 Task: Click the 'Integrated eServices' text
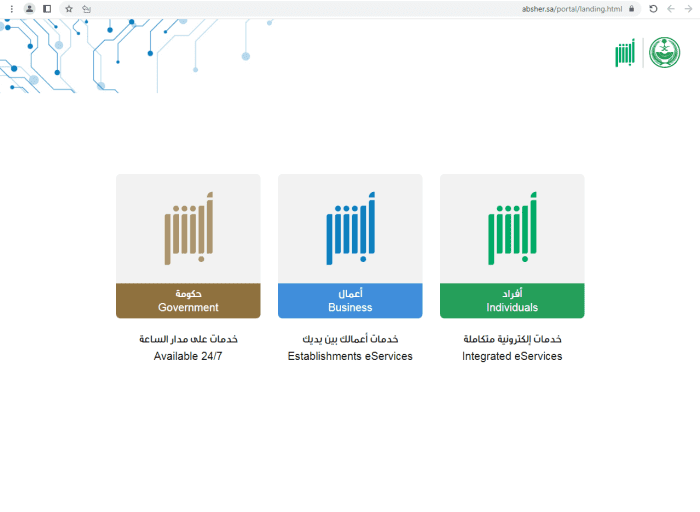tap(512, 356)
